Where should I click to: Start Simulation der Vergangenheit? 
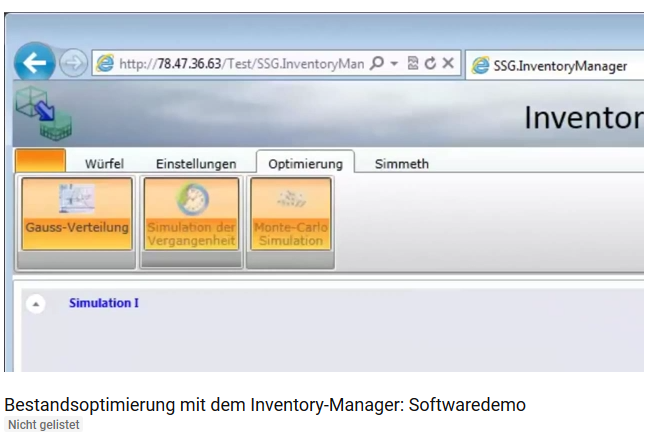[x=192, y=215]
